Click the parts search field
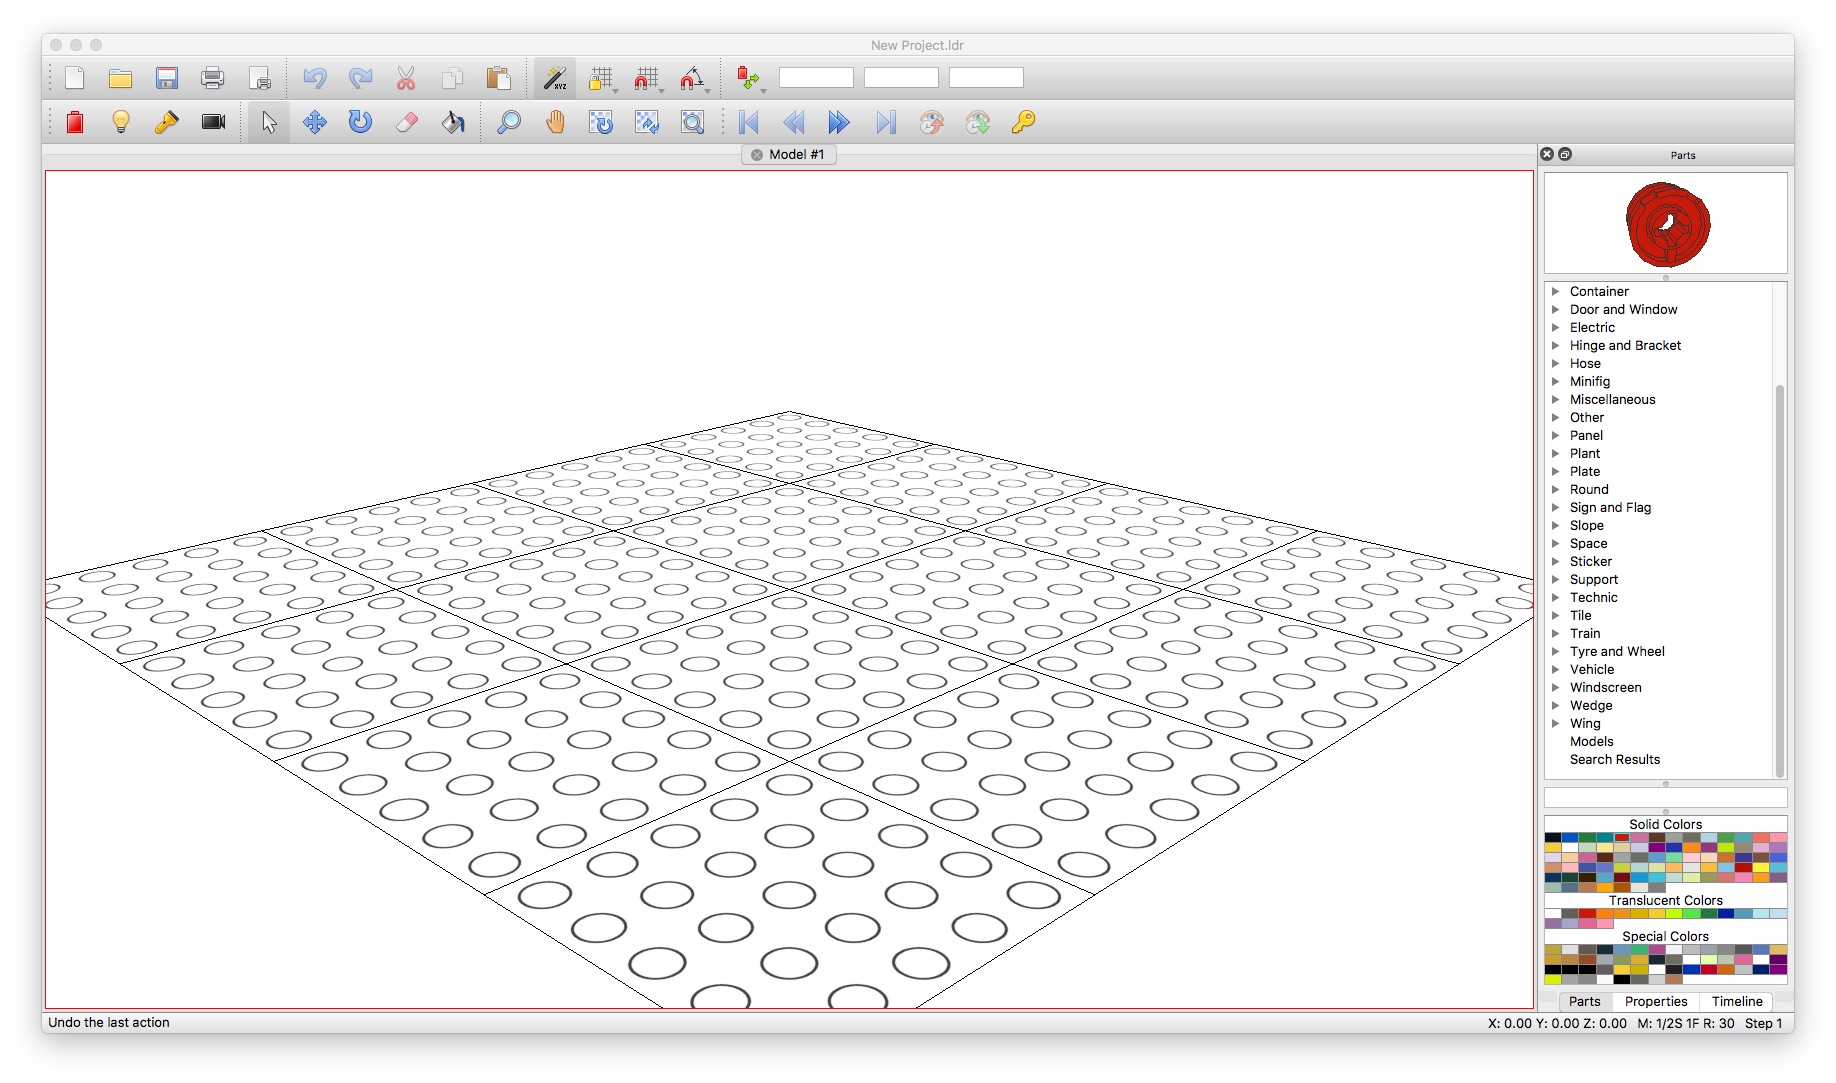 click(x=1665, y=797)
